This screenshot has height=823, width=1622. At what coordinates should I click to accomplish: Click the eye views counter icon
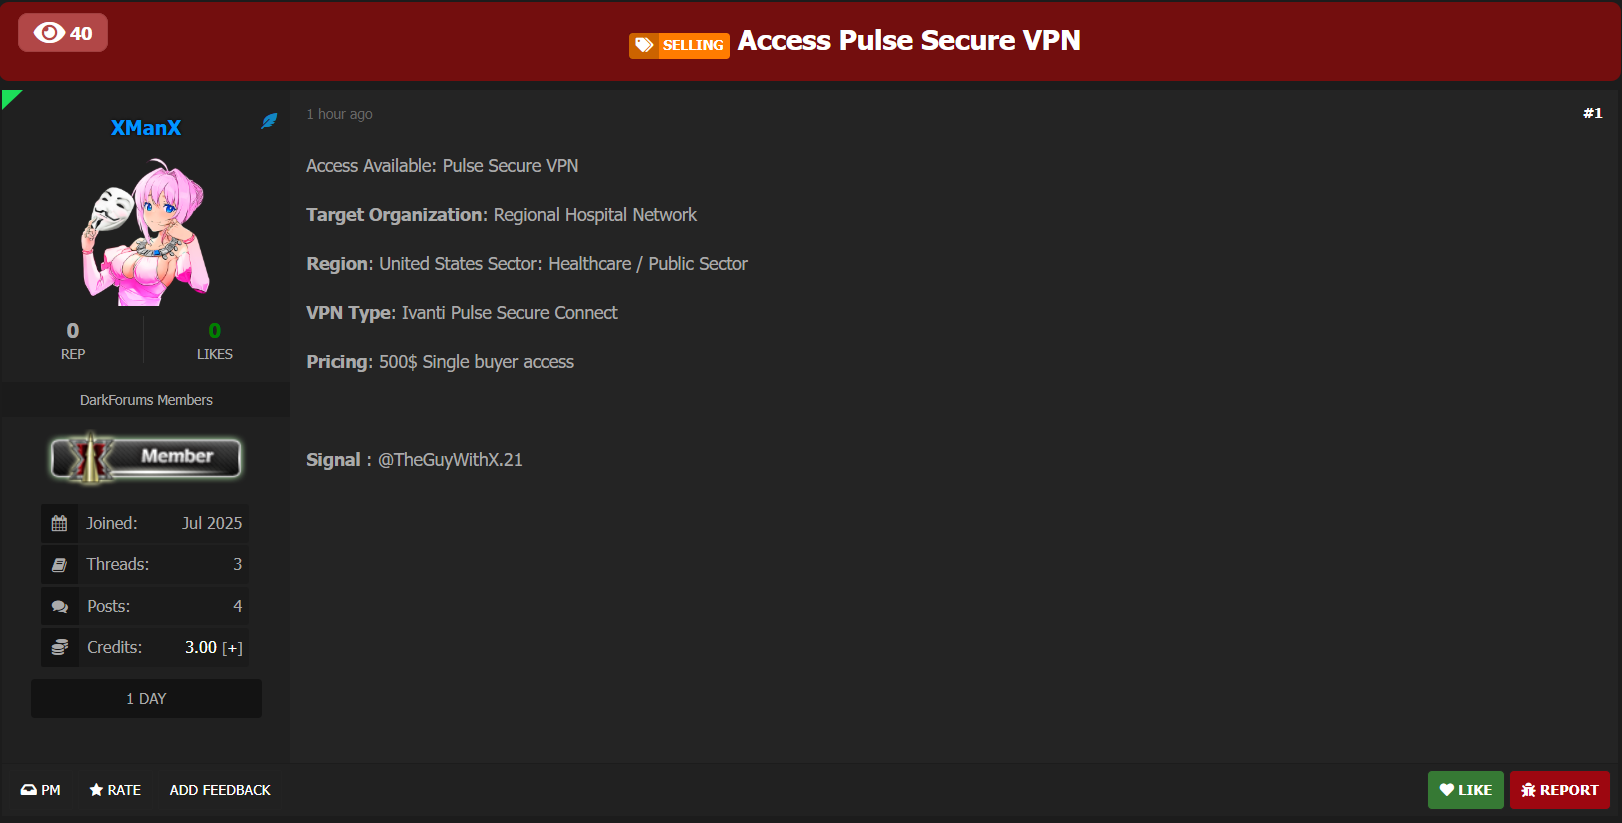click(x=49, y=33)
